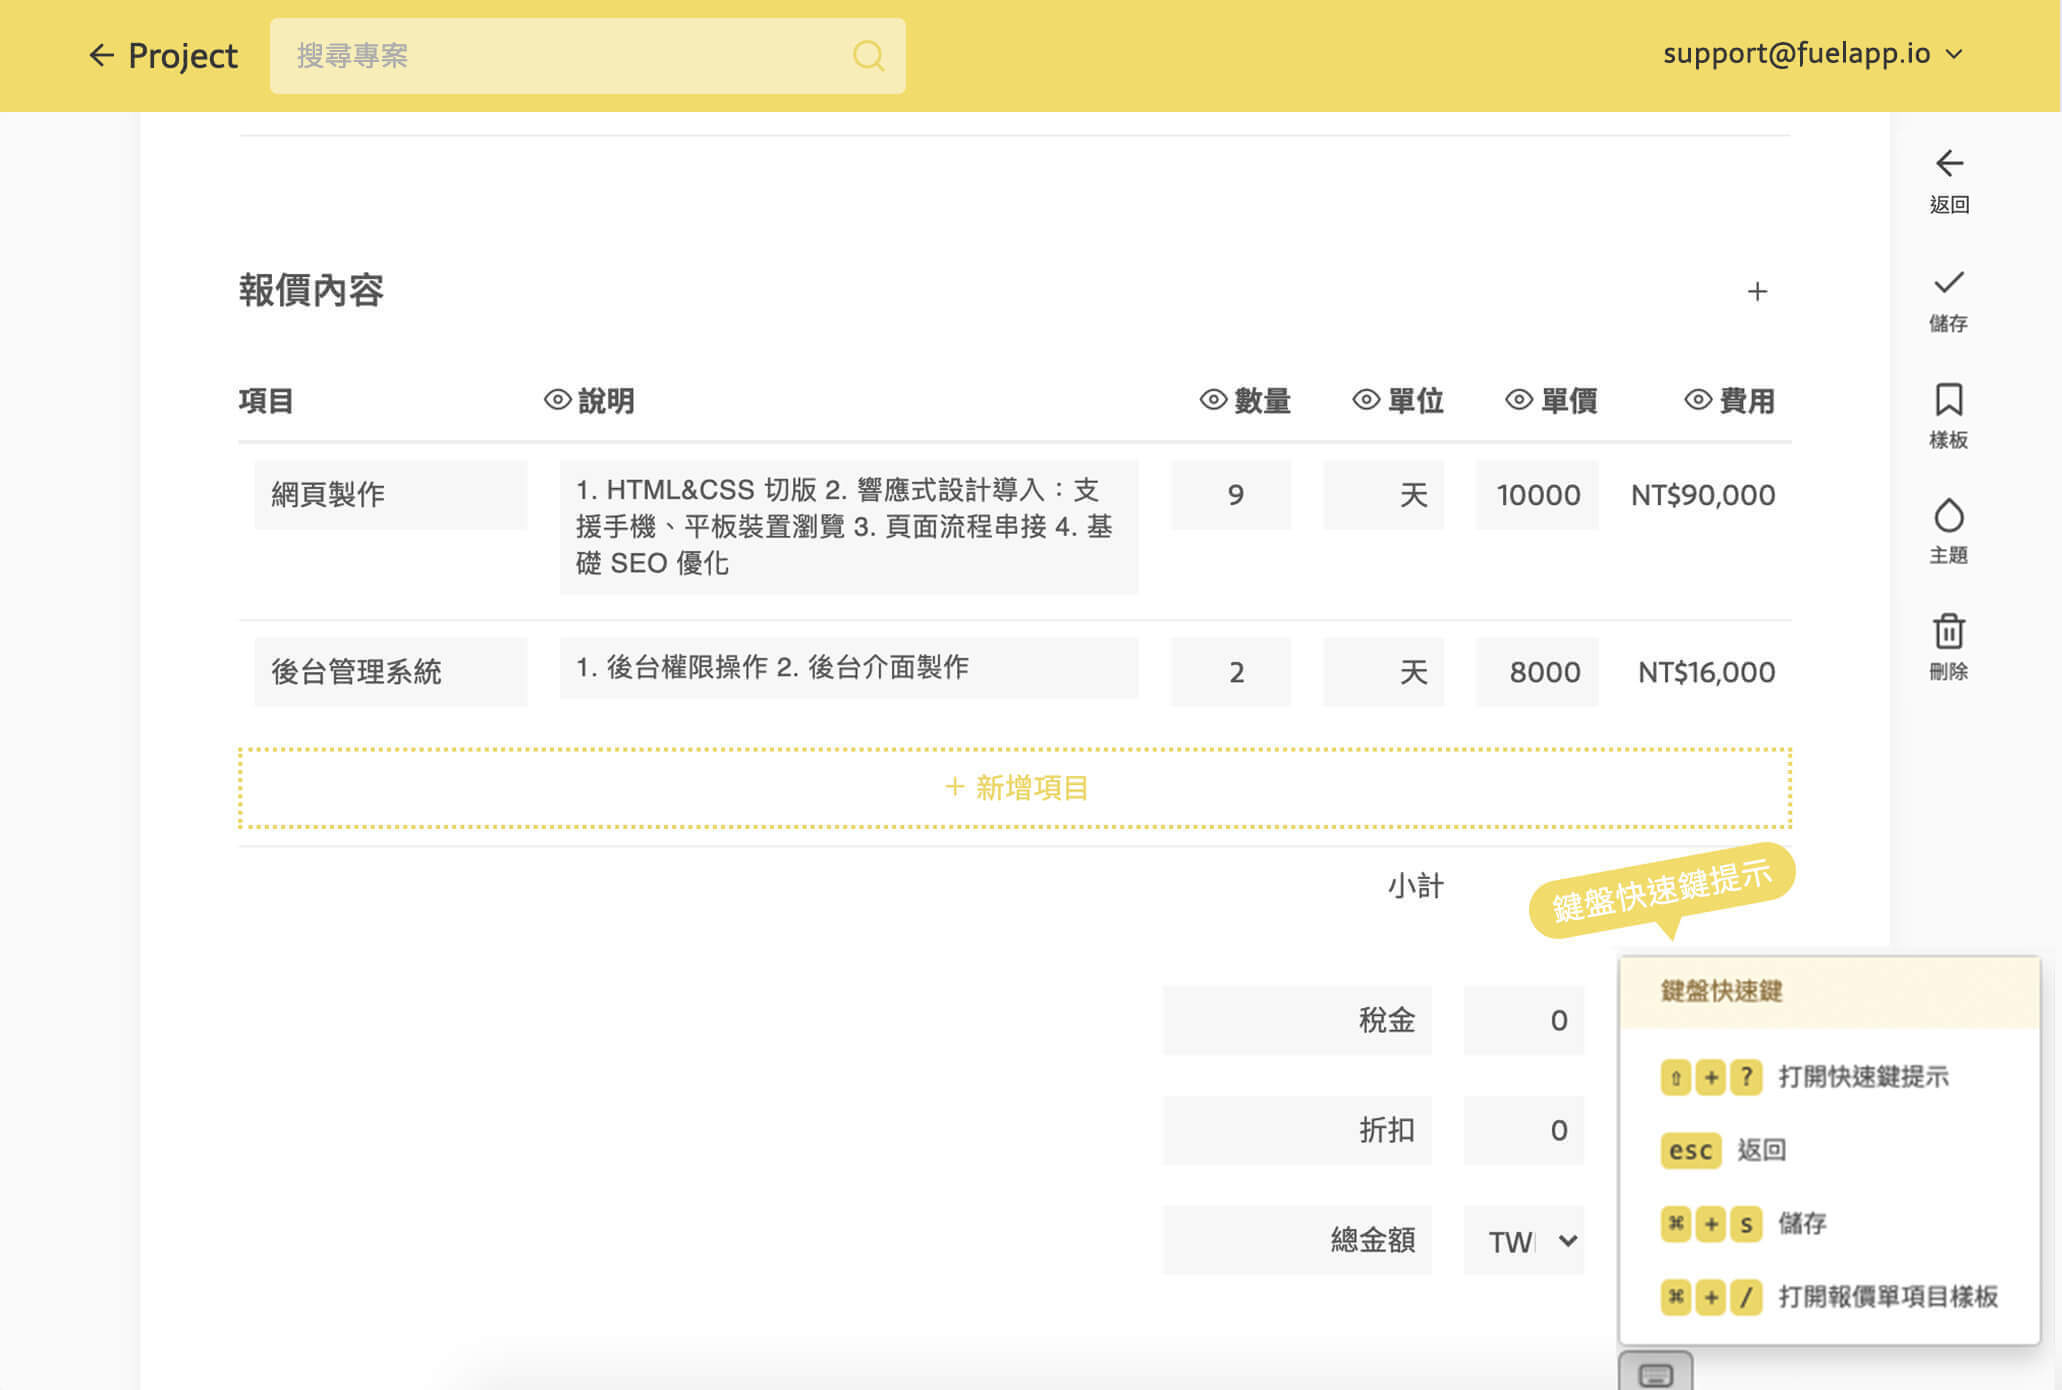Image resolution: width=2062 pixels, height=1390 pixels.
Task: Select the 儲存 shortcut entry in popup
Action: [x=1801, y=1223]
